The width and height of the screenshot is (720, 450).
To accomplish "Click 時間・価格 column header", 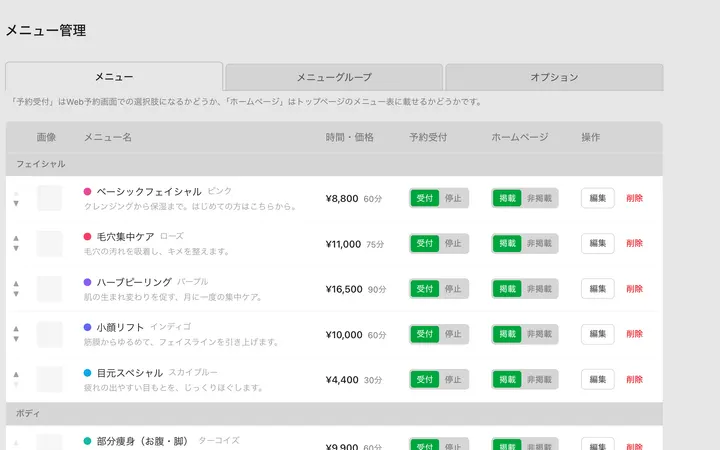I will [349, 137].
